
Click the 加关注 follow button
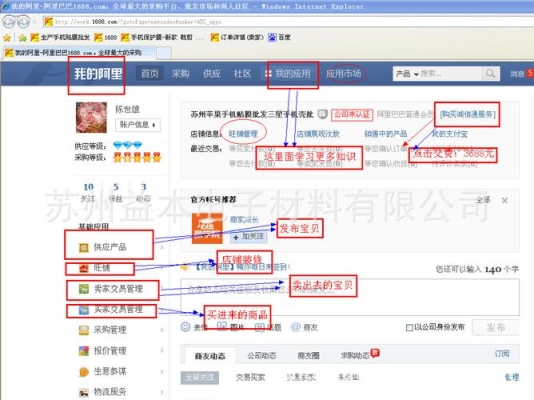249,237
